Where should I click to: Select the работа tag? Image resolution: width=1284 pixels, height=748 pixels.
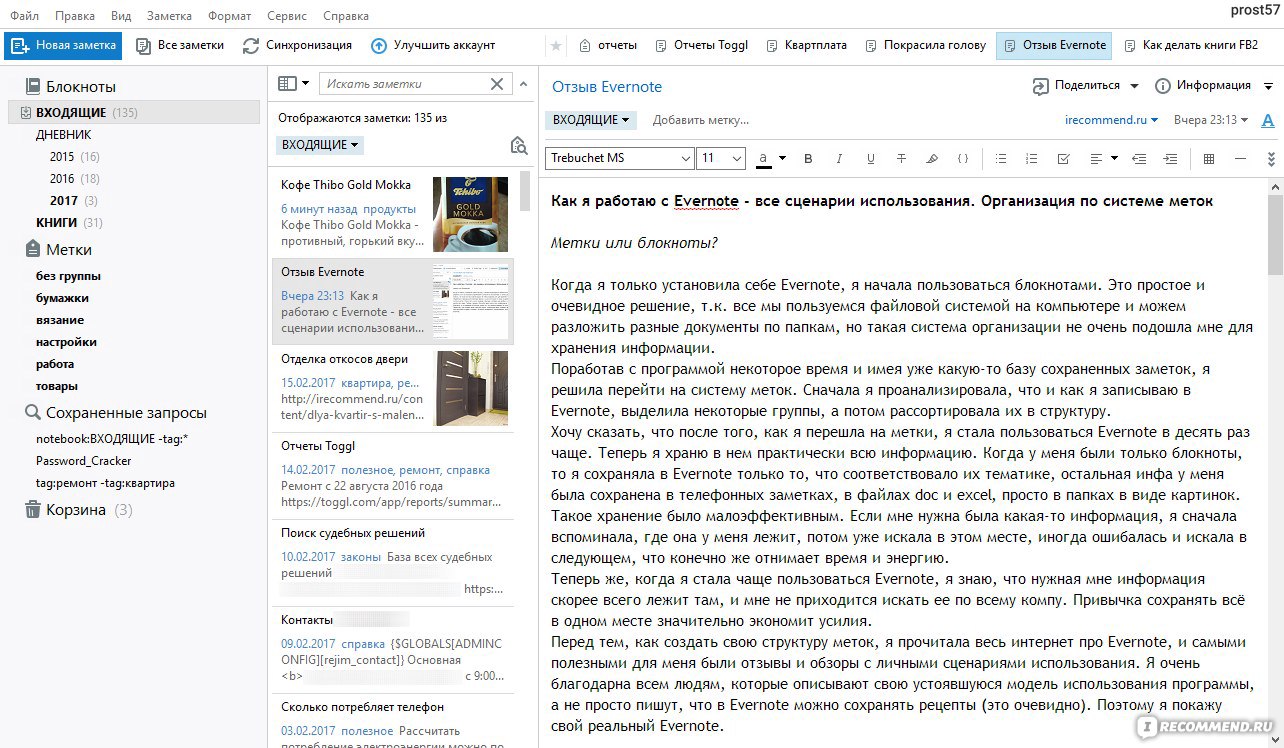55,364
